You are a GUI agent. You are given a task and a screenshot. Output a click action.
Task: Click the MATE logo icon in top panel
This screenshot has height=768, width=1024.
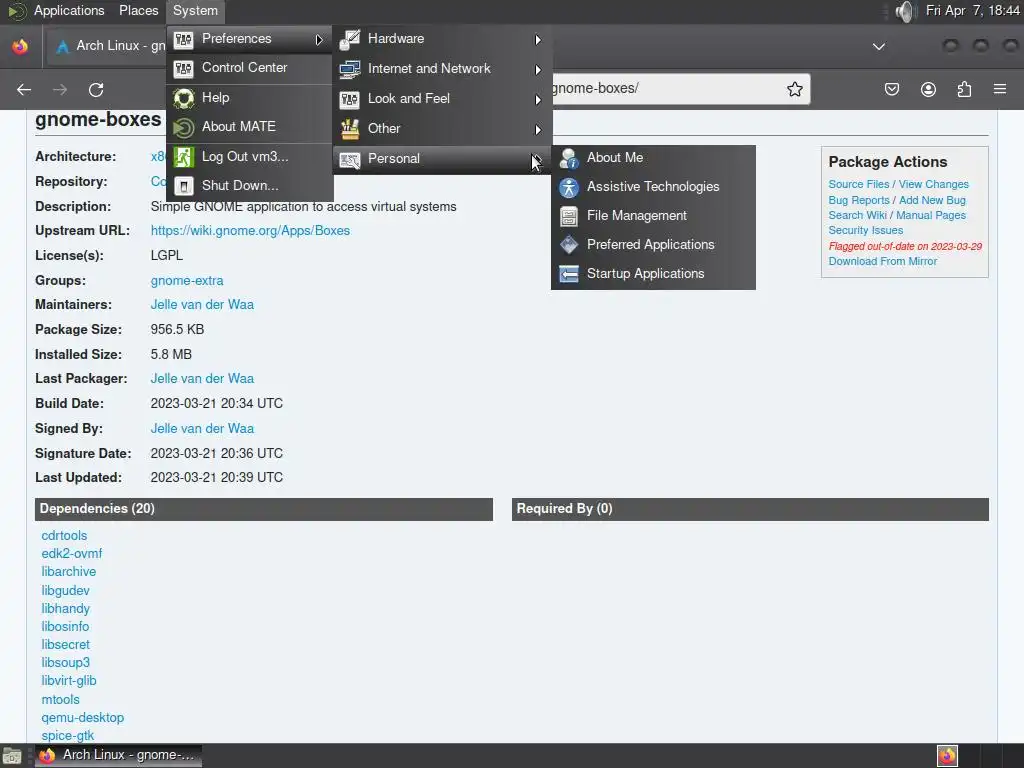pos(17,11)
